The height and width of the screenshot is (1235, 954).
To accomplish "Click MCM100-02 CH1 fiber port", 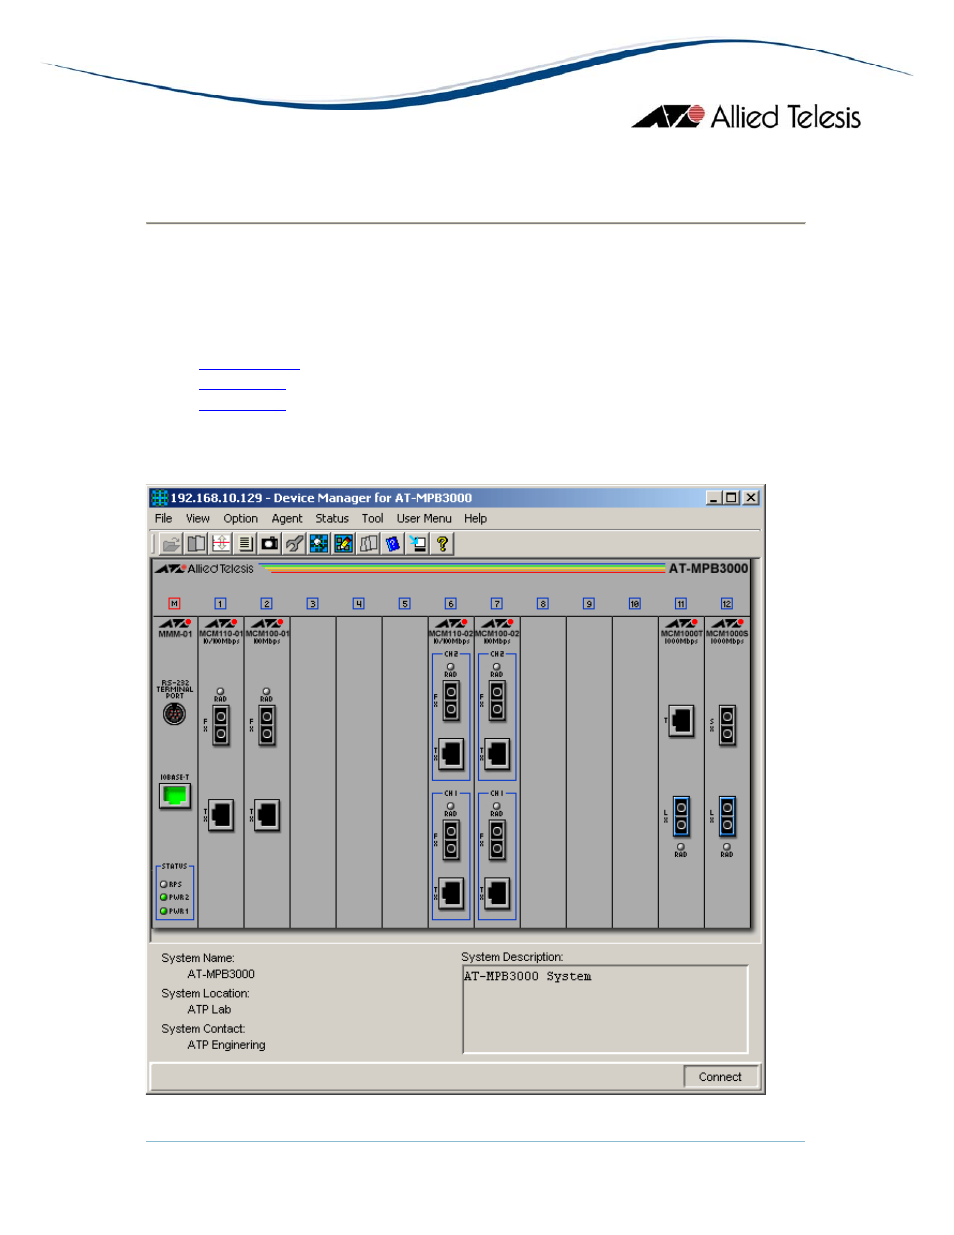I will pyautogui.click(x=497, y=840).
